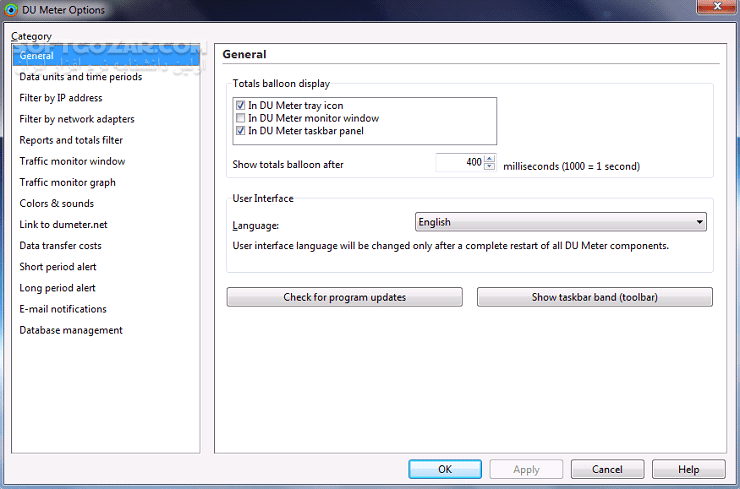Screen dimensions: 740x489
Task: Enable In DU Meter monitor window checkbox
Action: pos(240,118)
